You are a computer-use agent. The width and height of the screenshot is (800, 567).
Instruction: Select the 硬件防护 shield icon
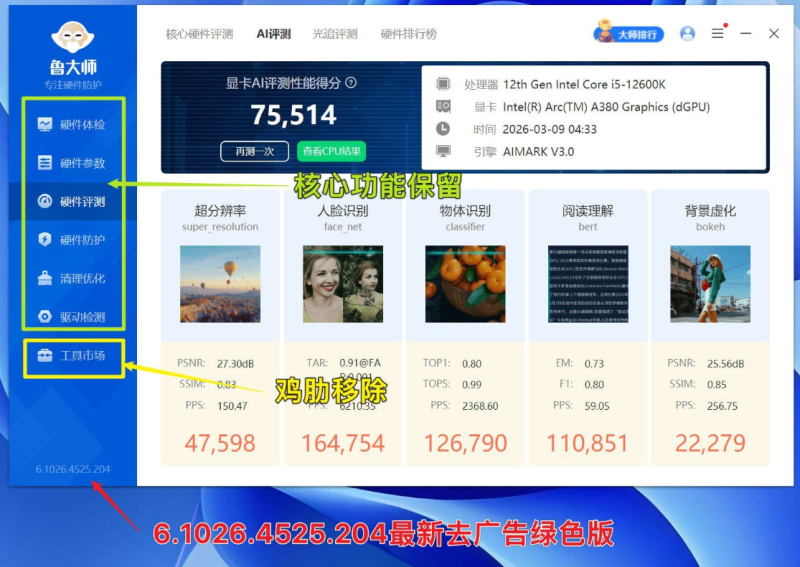(x=45, y=240)
